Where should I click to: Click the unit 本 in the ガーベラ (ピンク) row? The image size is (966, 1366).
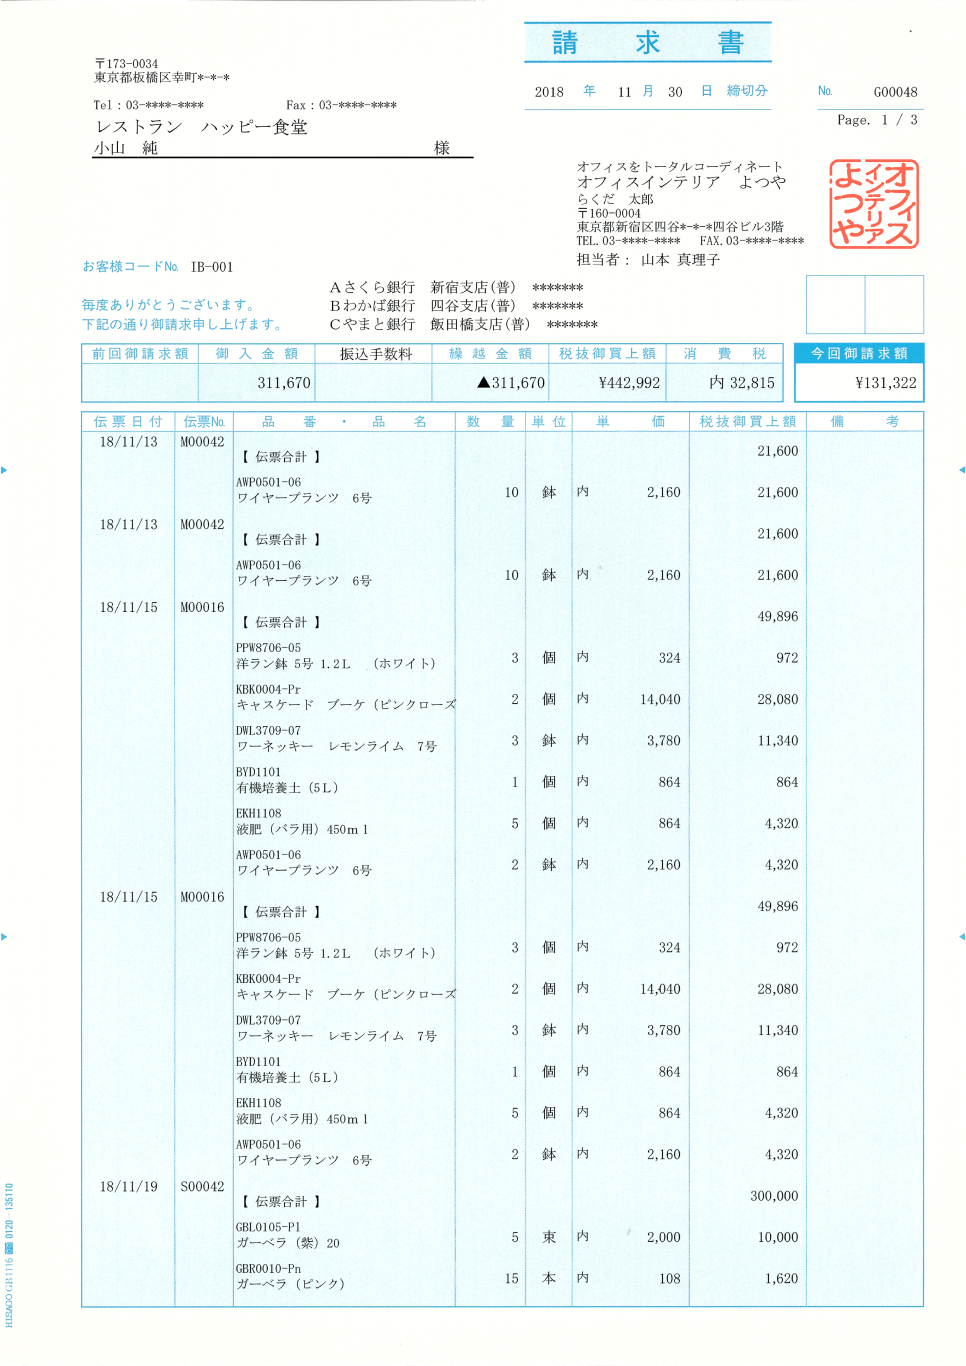(549, 1278)
